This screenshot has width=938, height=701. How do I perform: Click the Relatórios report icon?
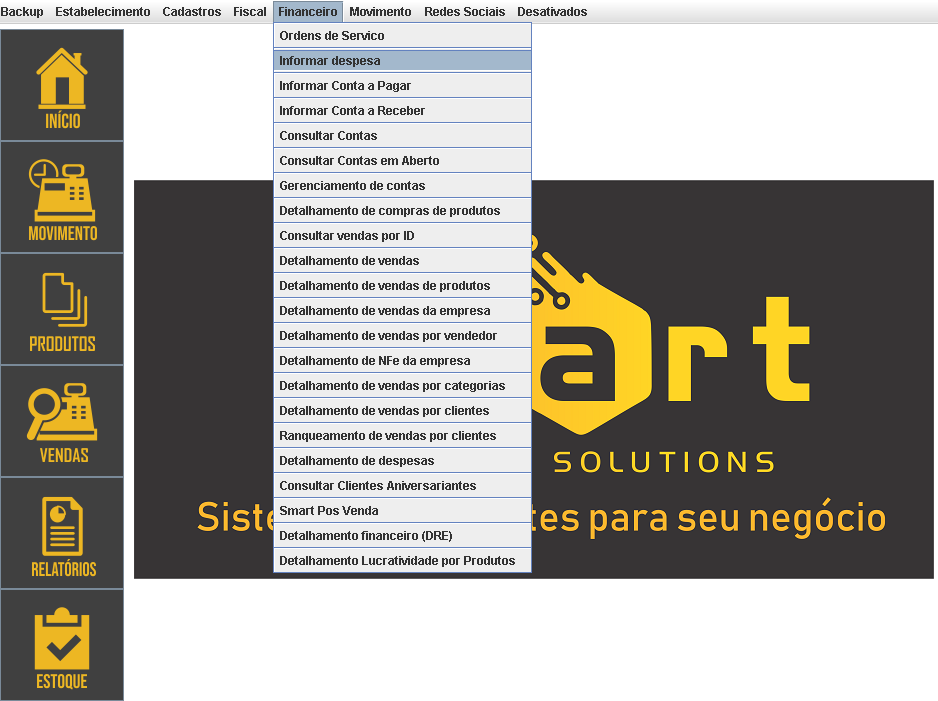(62, 534)
